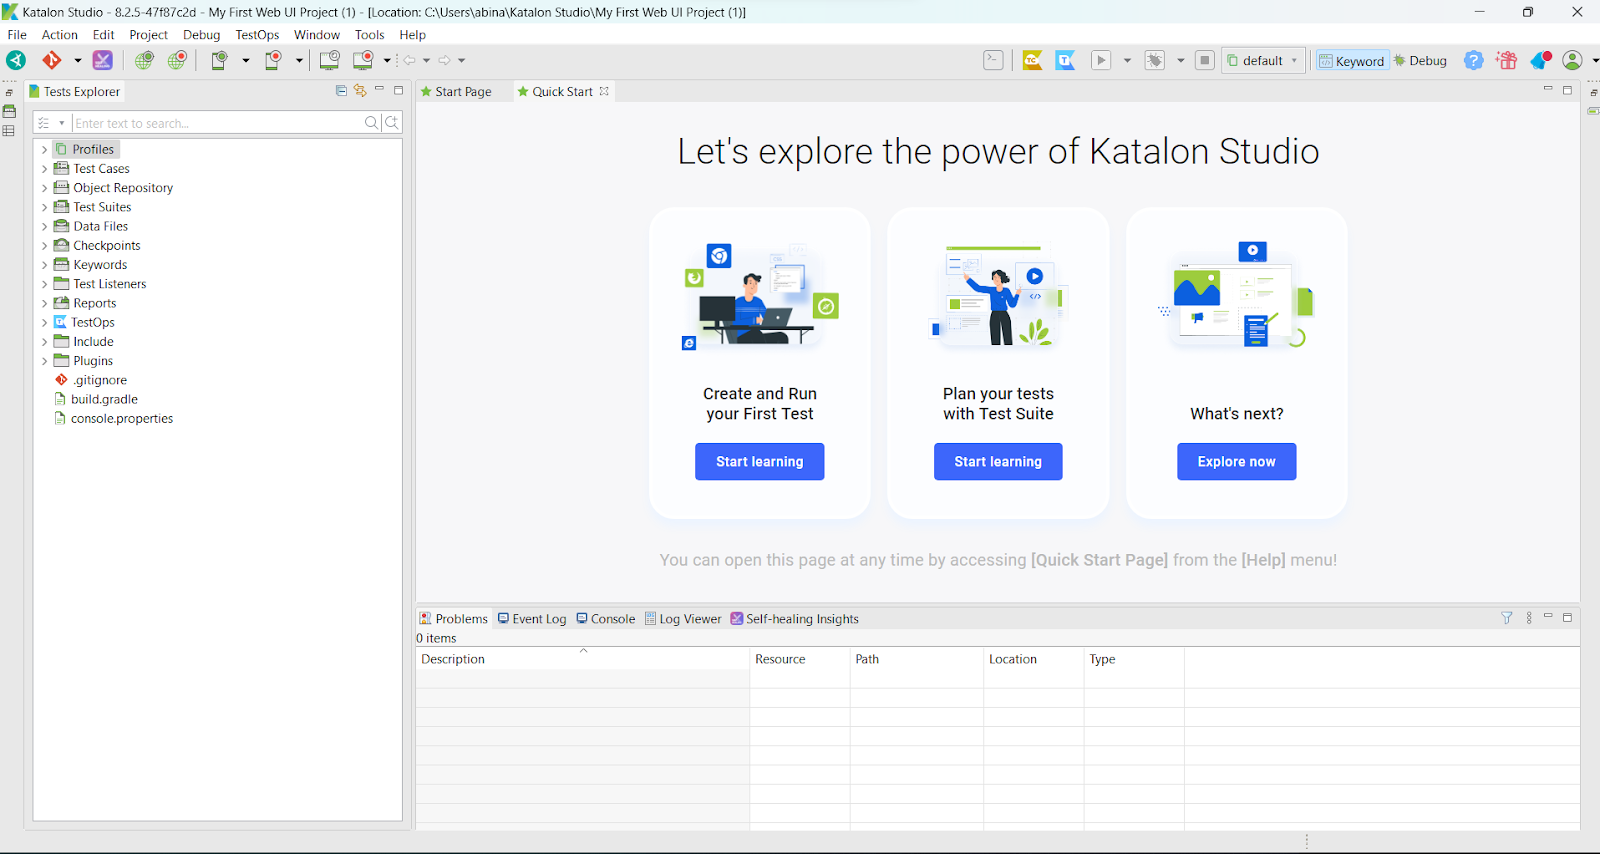
Task: Launch Spy Web globe icon
Action: coord(144,60)
